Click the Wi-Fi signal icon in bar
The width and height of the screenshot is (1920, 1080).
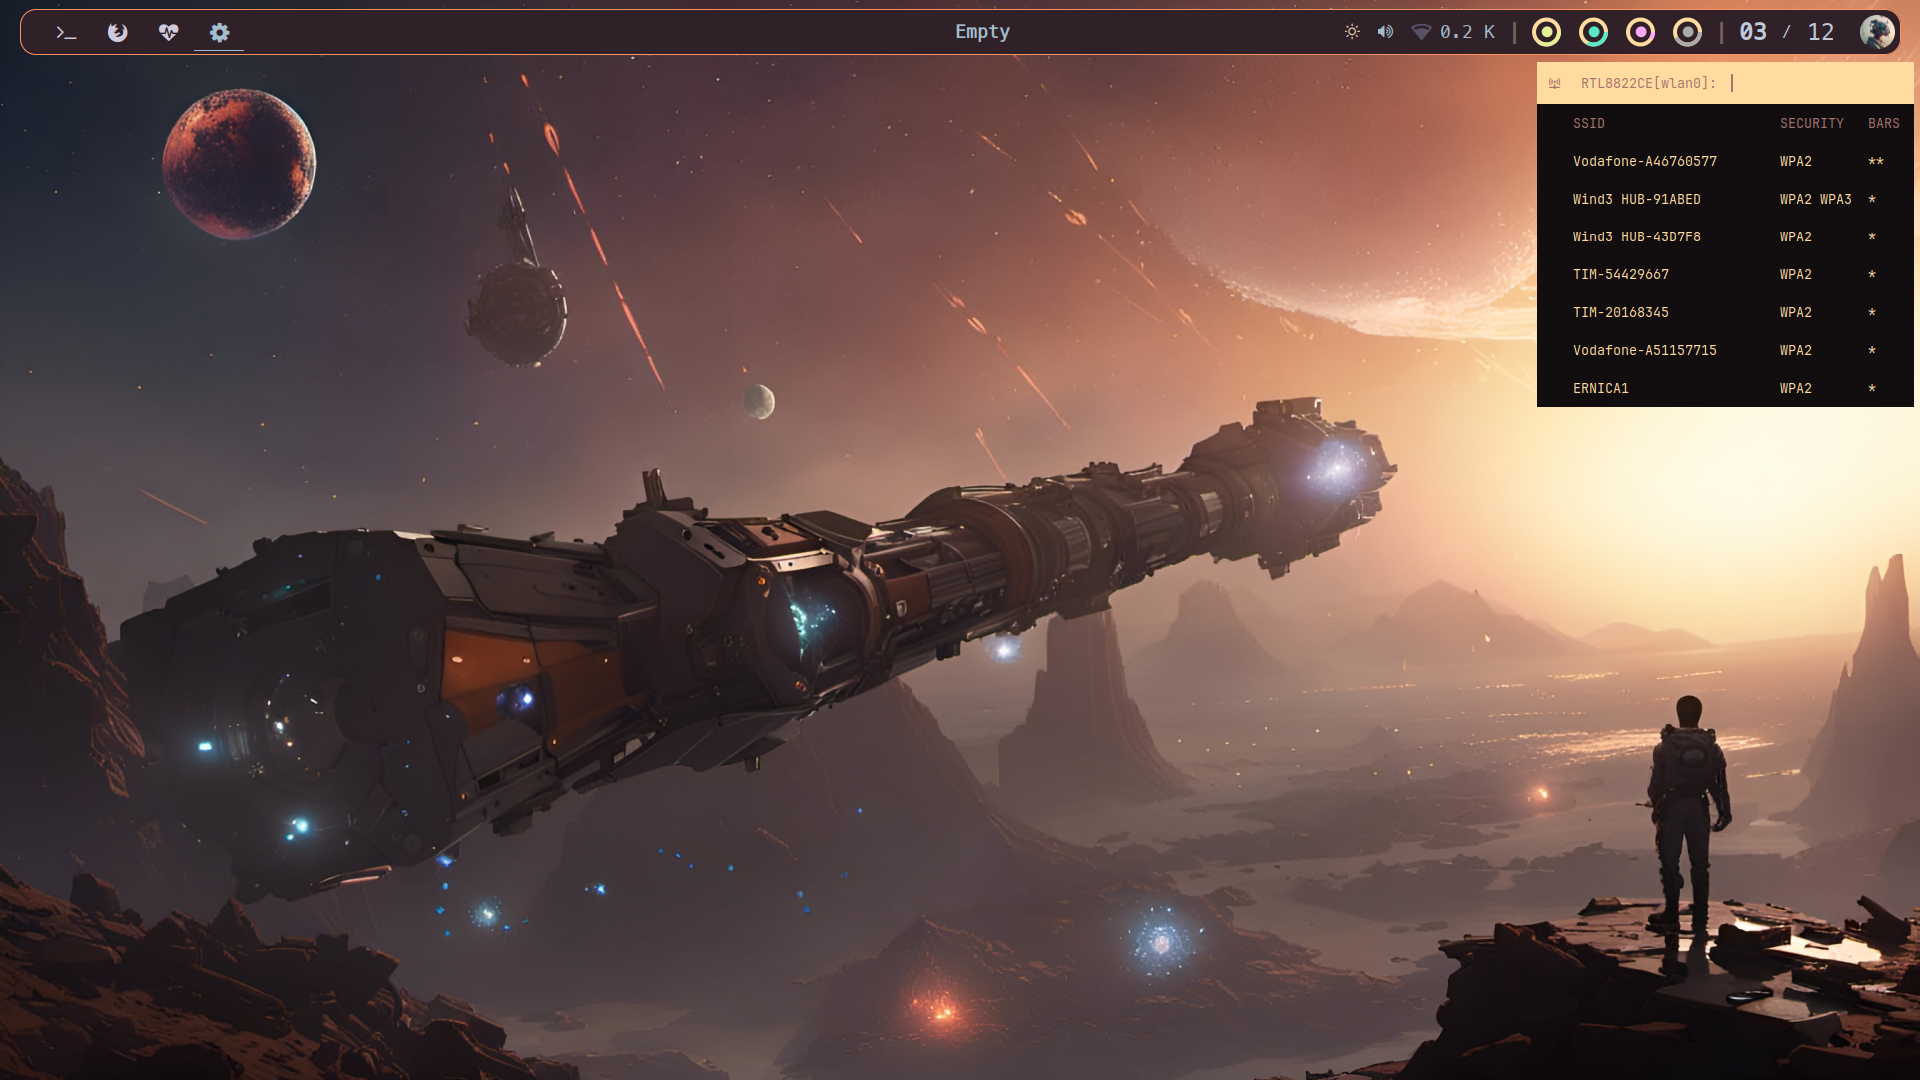pyautogui.click(x=1420, y=32)
